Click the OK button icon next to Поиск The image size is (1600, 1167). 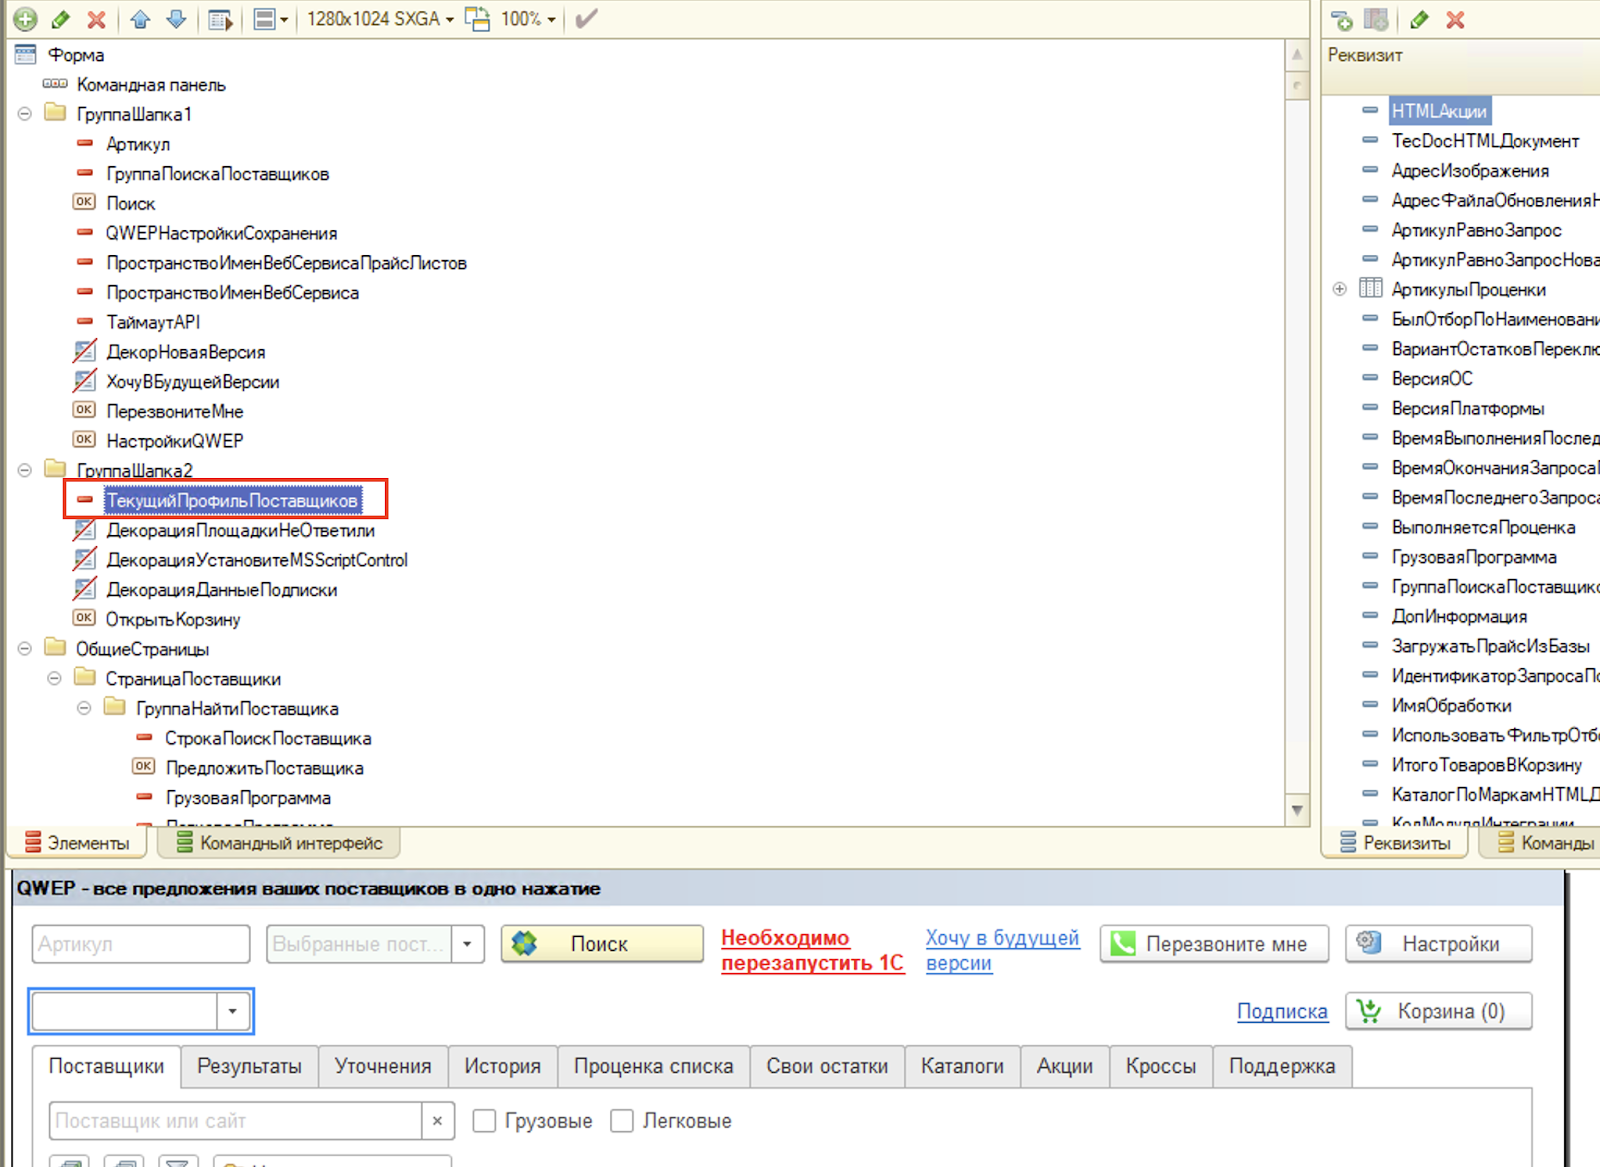(84, 202)
